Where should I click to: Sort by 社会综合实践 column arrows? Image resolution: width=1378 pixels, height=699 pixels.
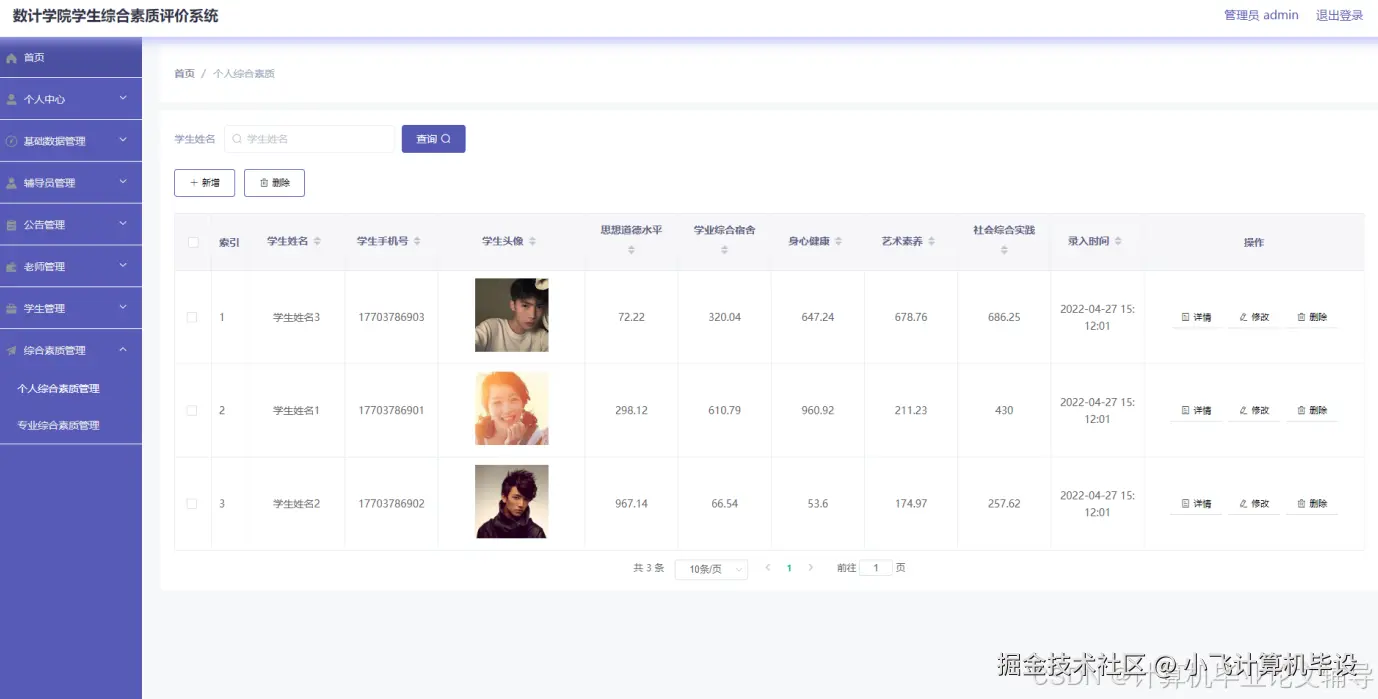1004,250
